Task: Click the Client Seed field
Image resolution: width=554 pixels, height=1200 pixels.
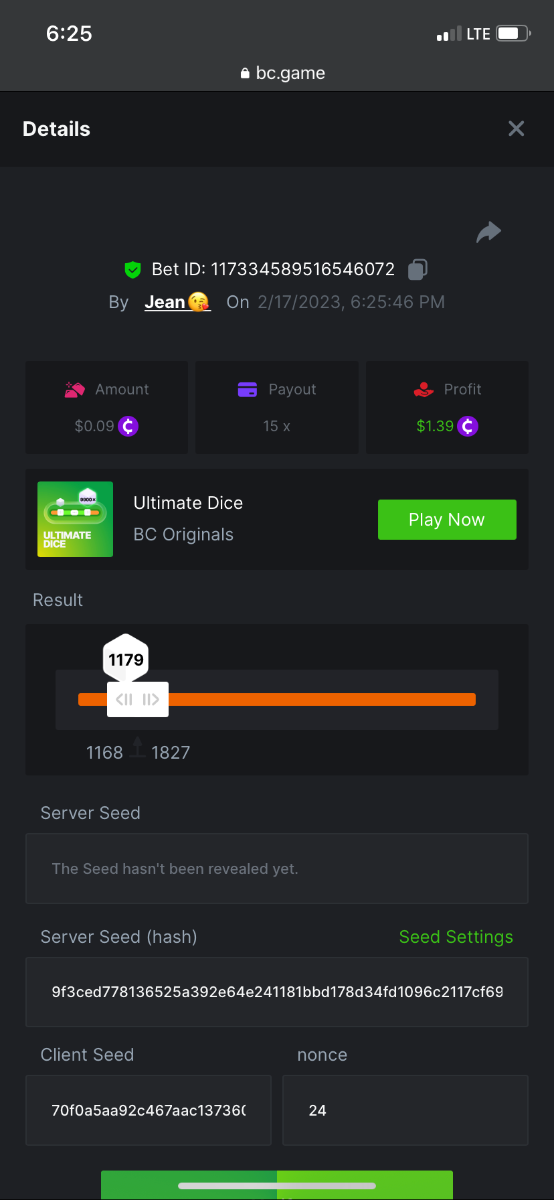Action: (148, 1110)
